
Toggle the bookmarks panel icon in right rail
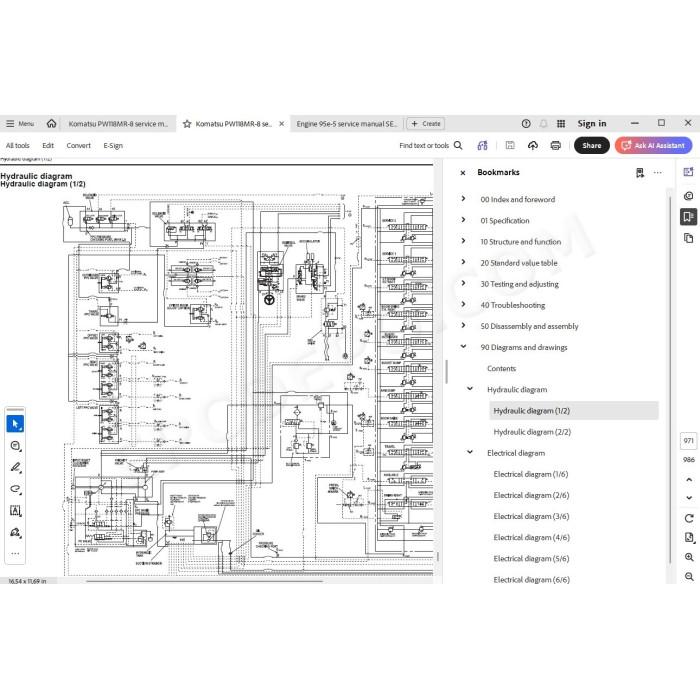point(688,217)
